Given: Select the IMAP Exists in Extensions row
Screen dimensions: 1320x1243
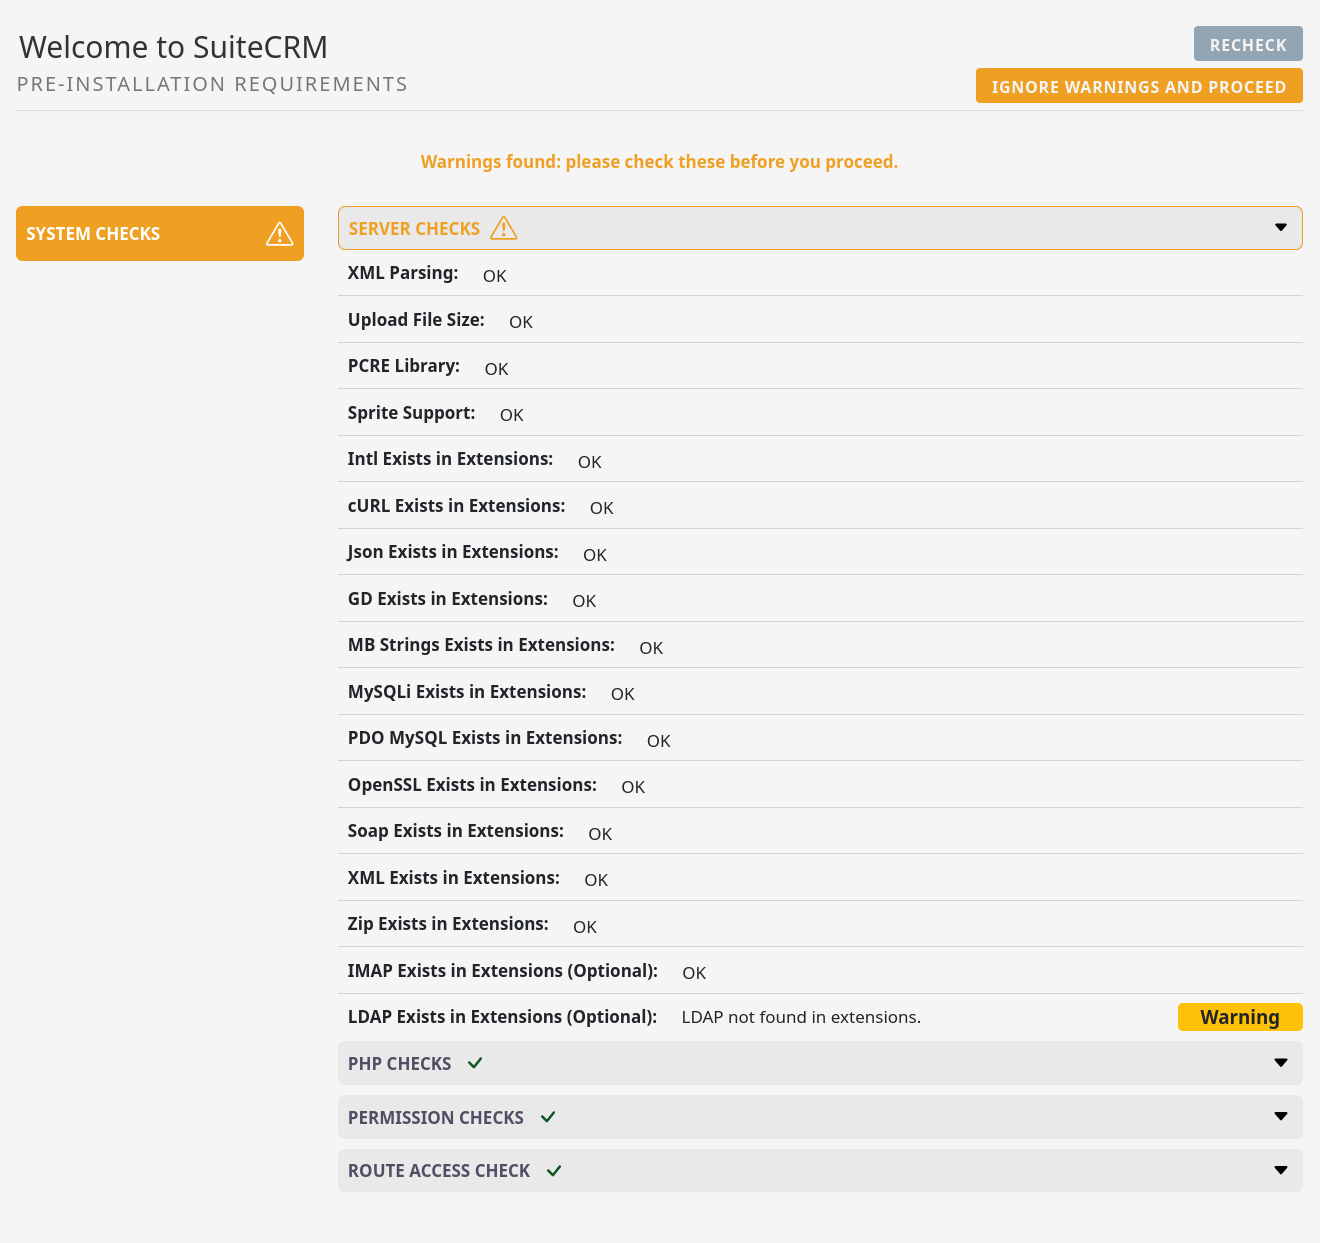Looking at the screenshot, I should click(502, 971).
